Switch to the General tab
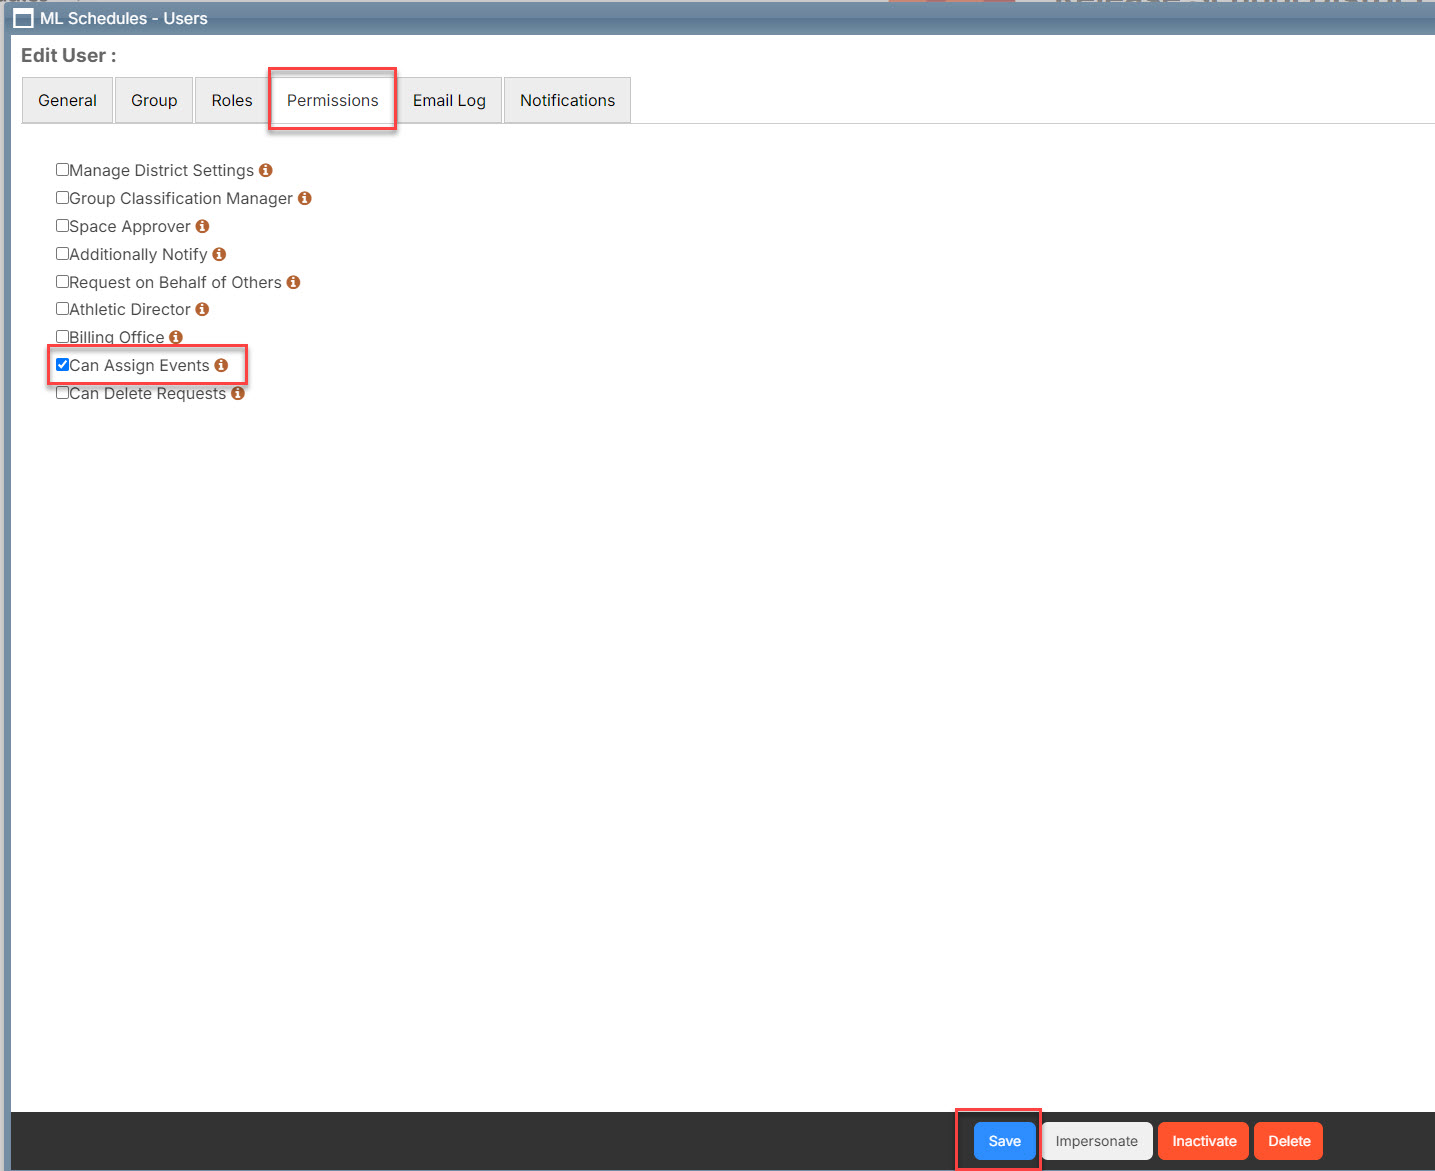 click(67, 100)
